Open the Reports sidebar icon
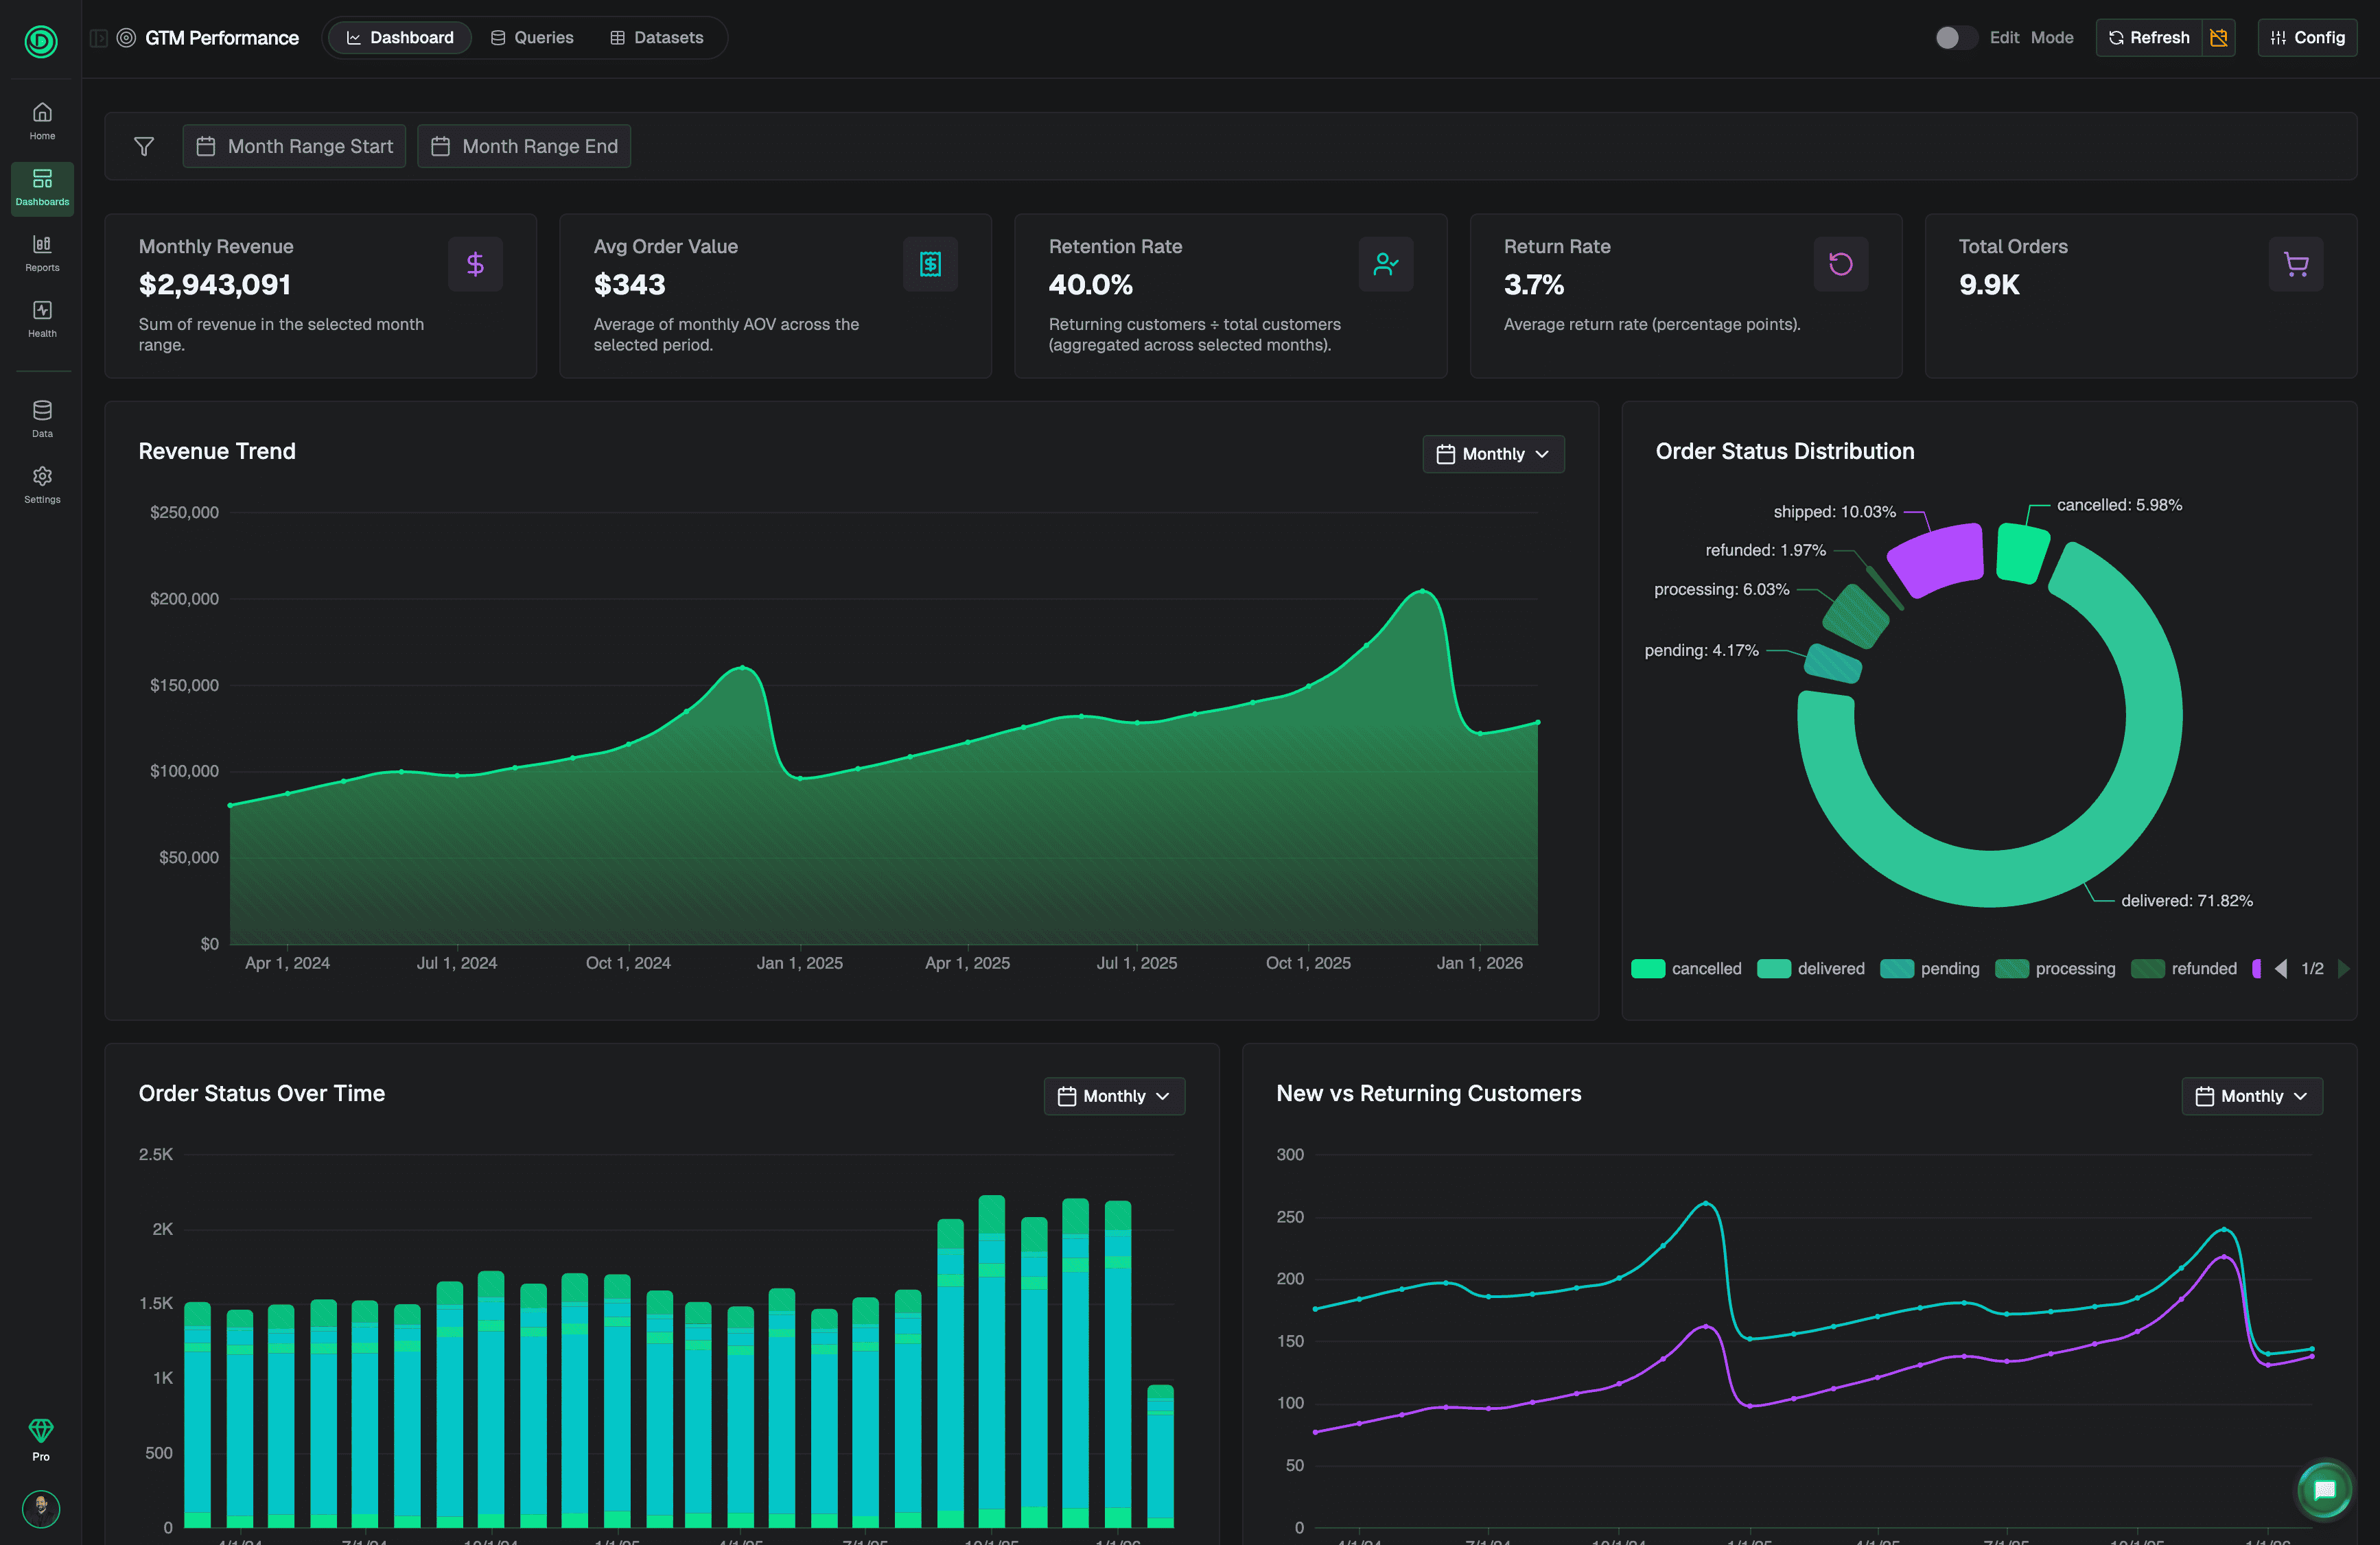Image resolution: width=2380 pixels, height=1545 pixels. [x=42, y=252]
